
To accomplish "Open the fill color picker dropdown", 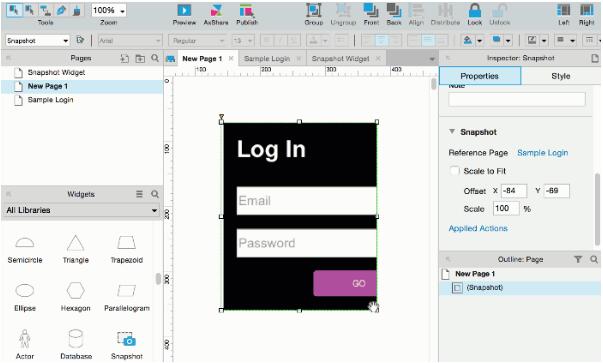I will click(x=480, y=40).
